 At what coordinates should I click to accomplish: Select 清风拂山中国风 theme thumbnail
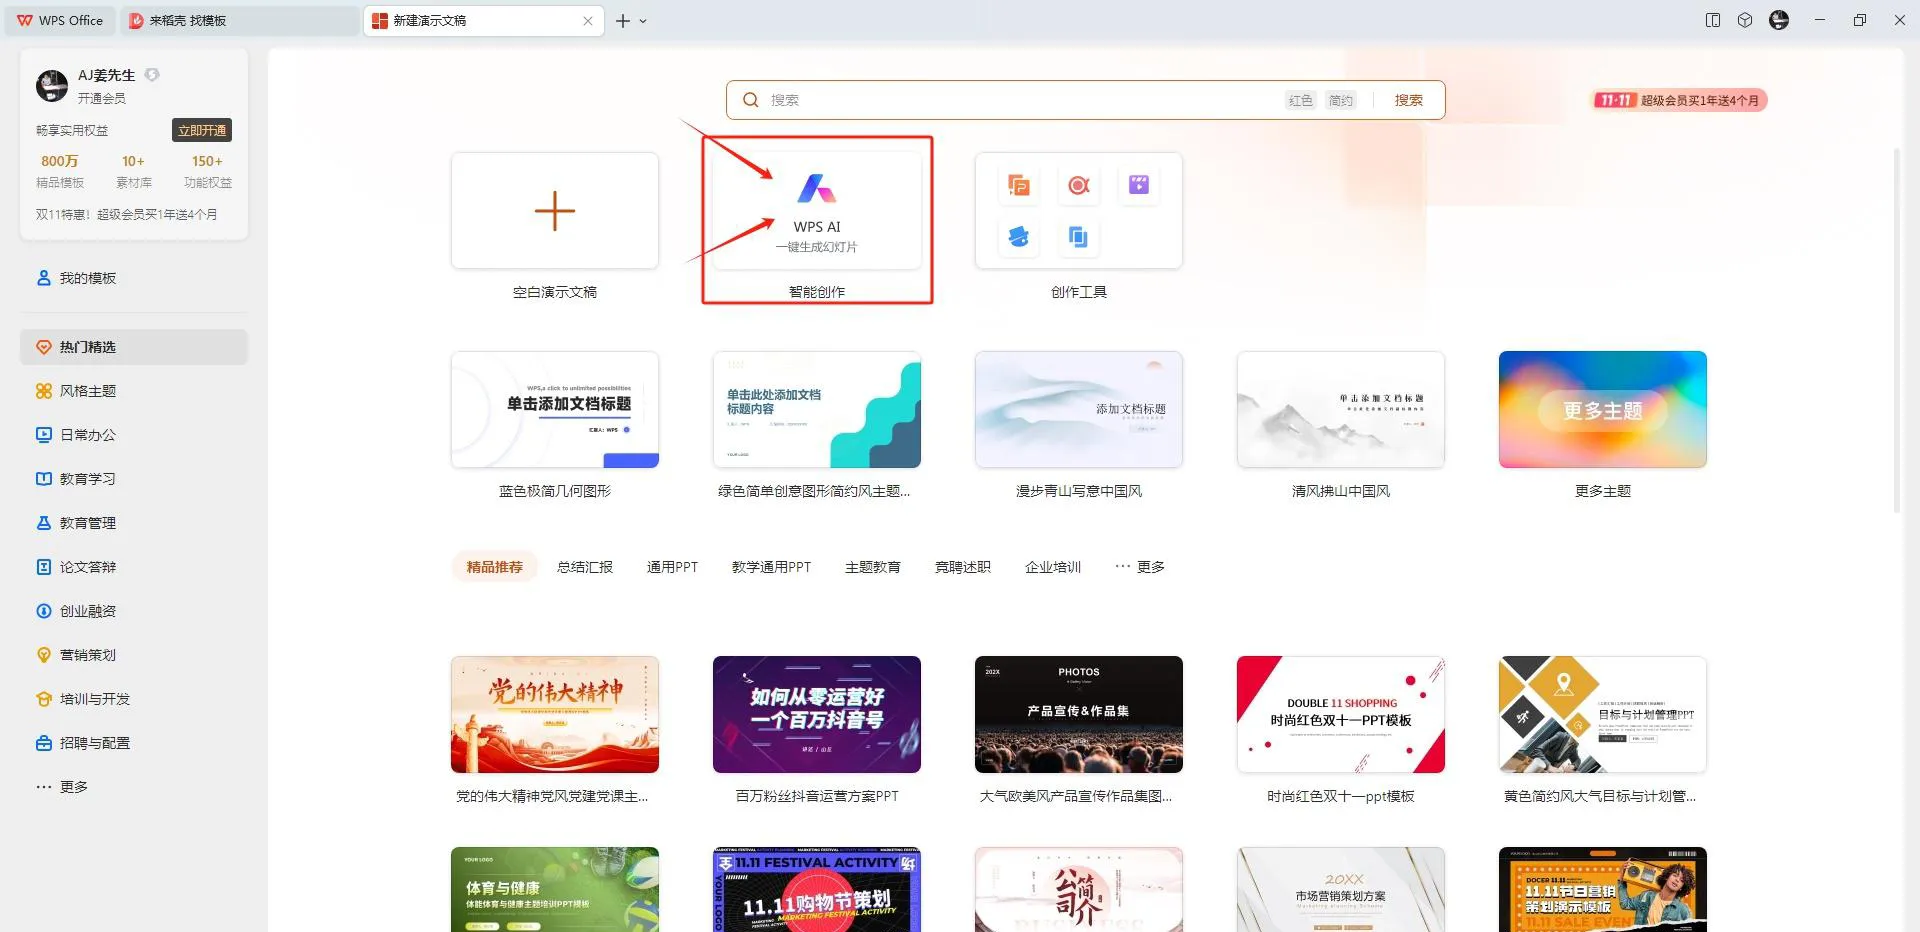[1341, 410]
